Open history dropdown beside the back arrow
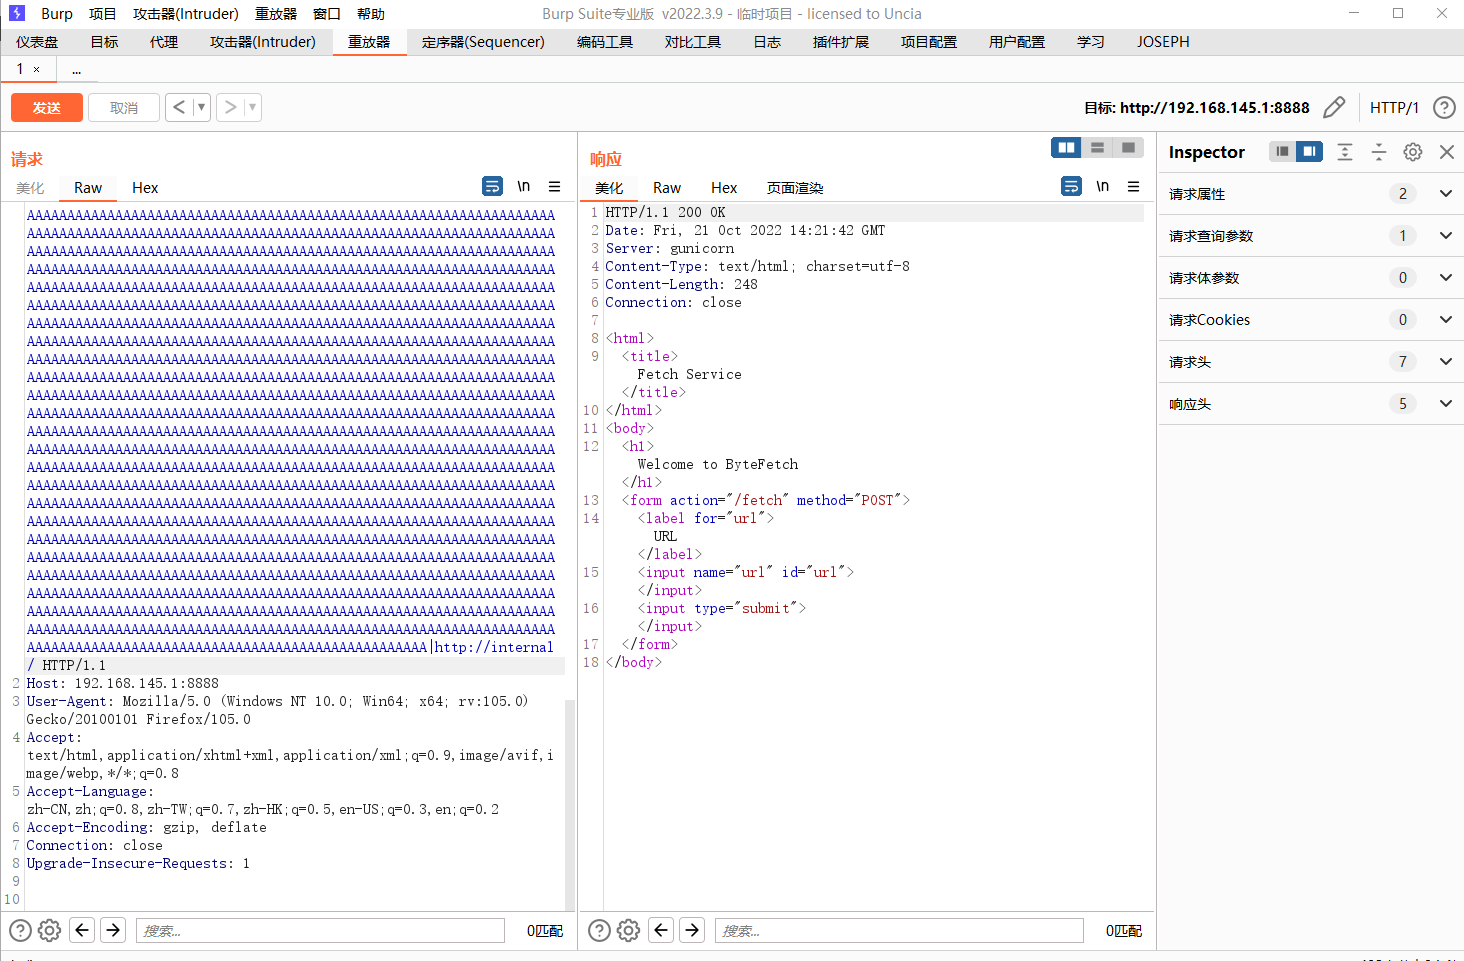Viewport: 1464px width, 961px height. point(202,107)
